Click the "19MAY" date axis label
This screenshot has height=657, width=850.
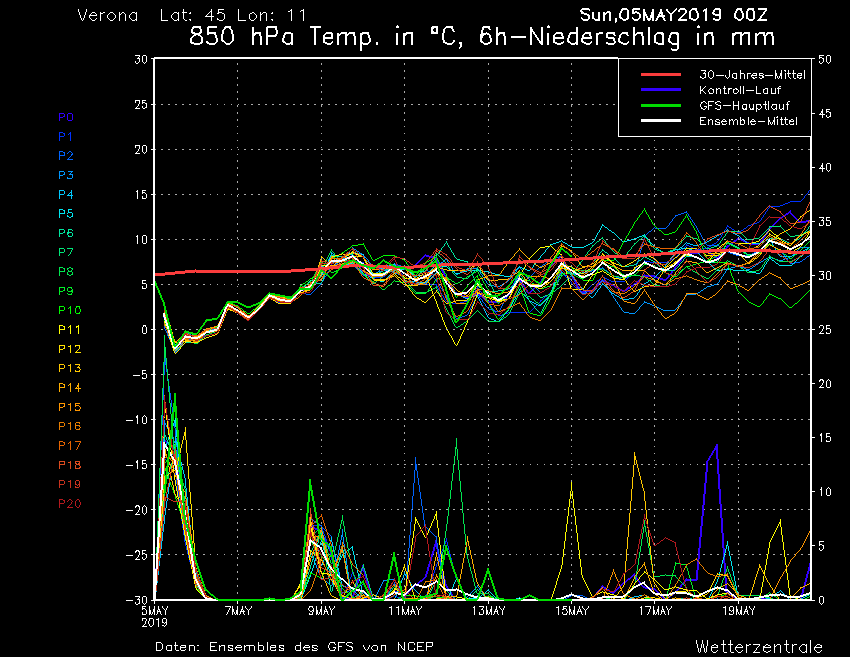coord(739,611)
